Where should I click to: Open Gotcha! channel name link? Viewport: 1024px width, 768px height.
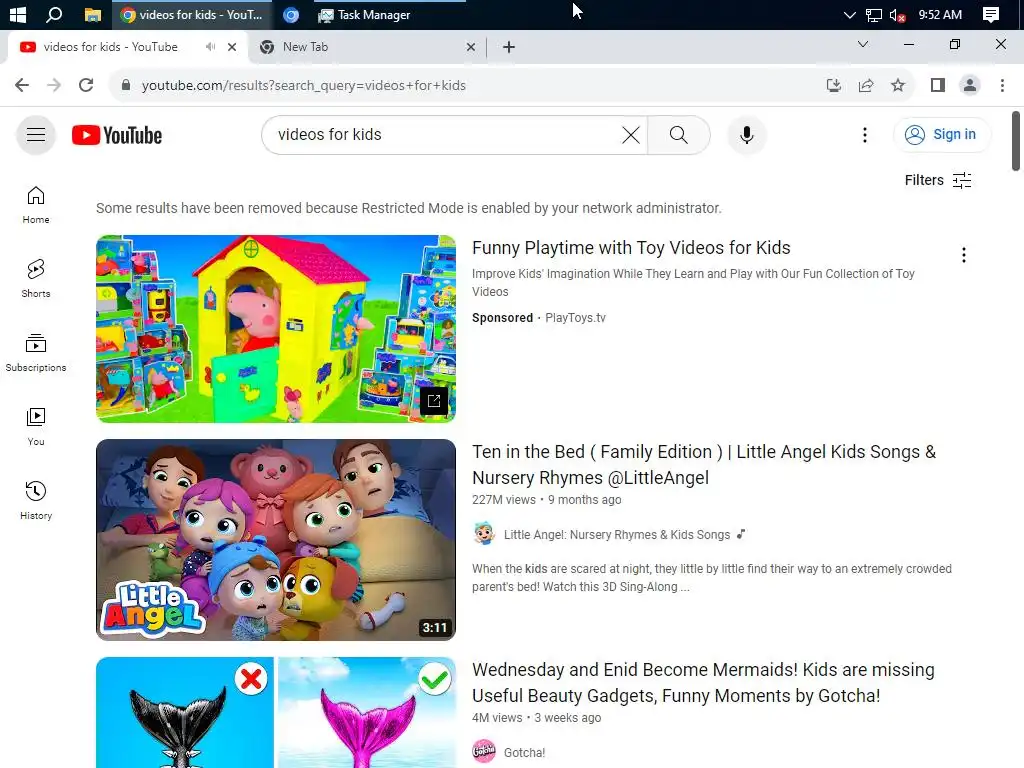[524, 752]
